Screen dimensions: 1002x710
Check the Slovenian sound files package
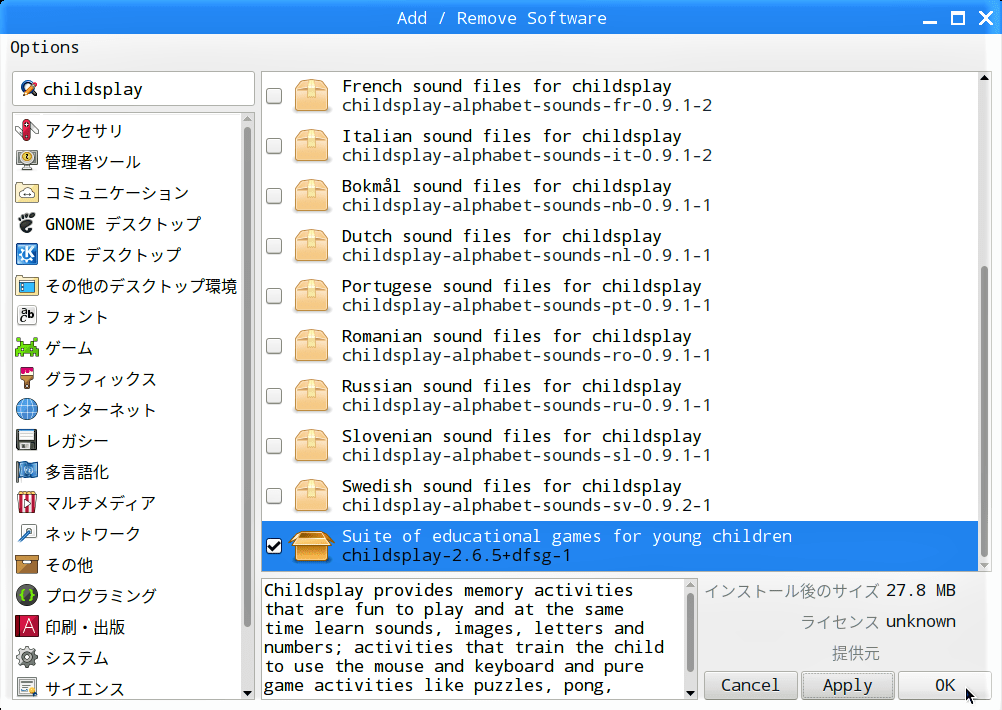(x=274, y=445)
